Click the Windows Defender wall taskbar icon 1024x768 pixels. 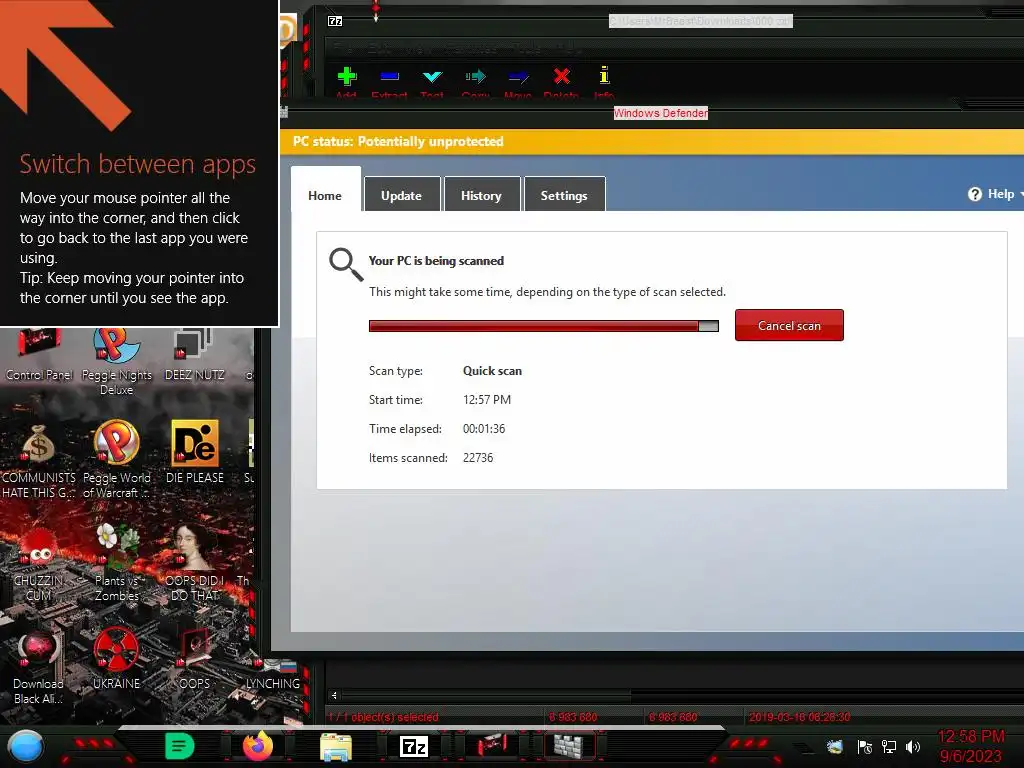[569, 746]
